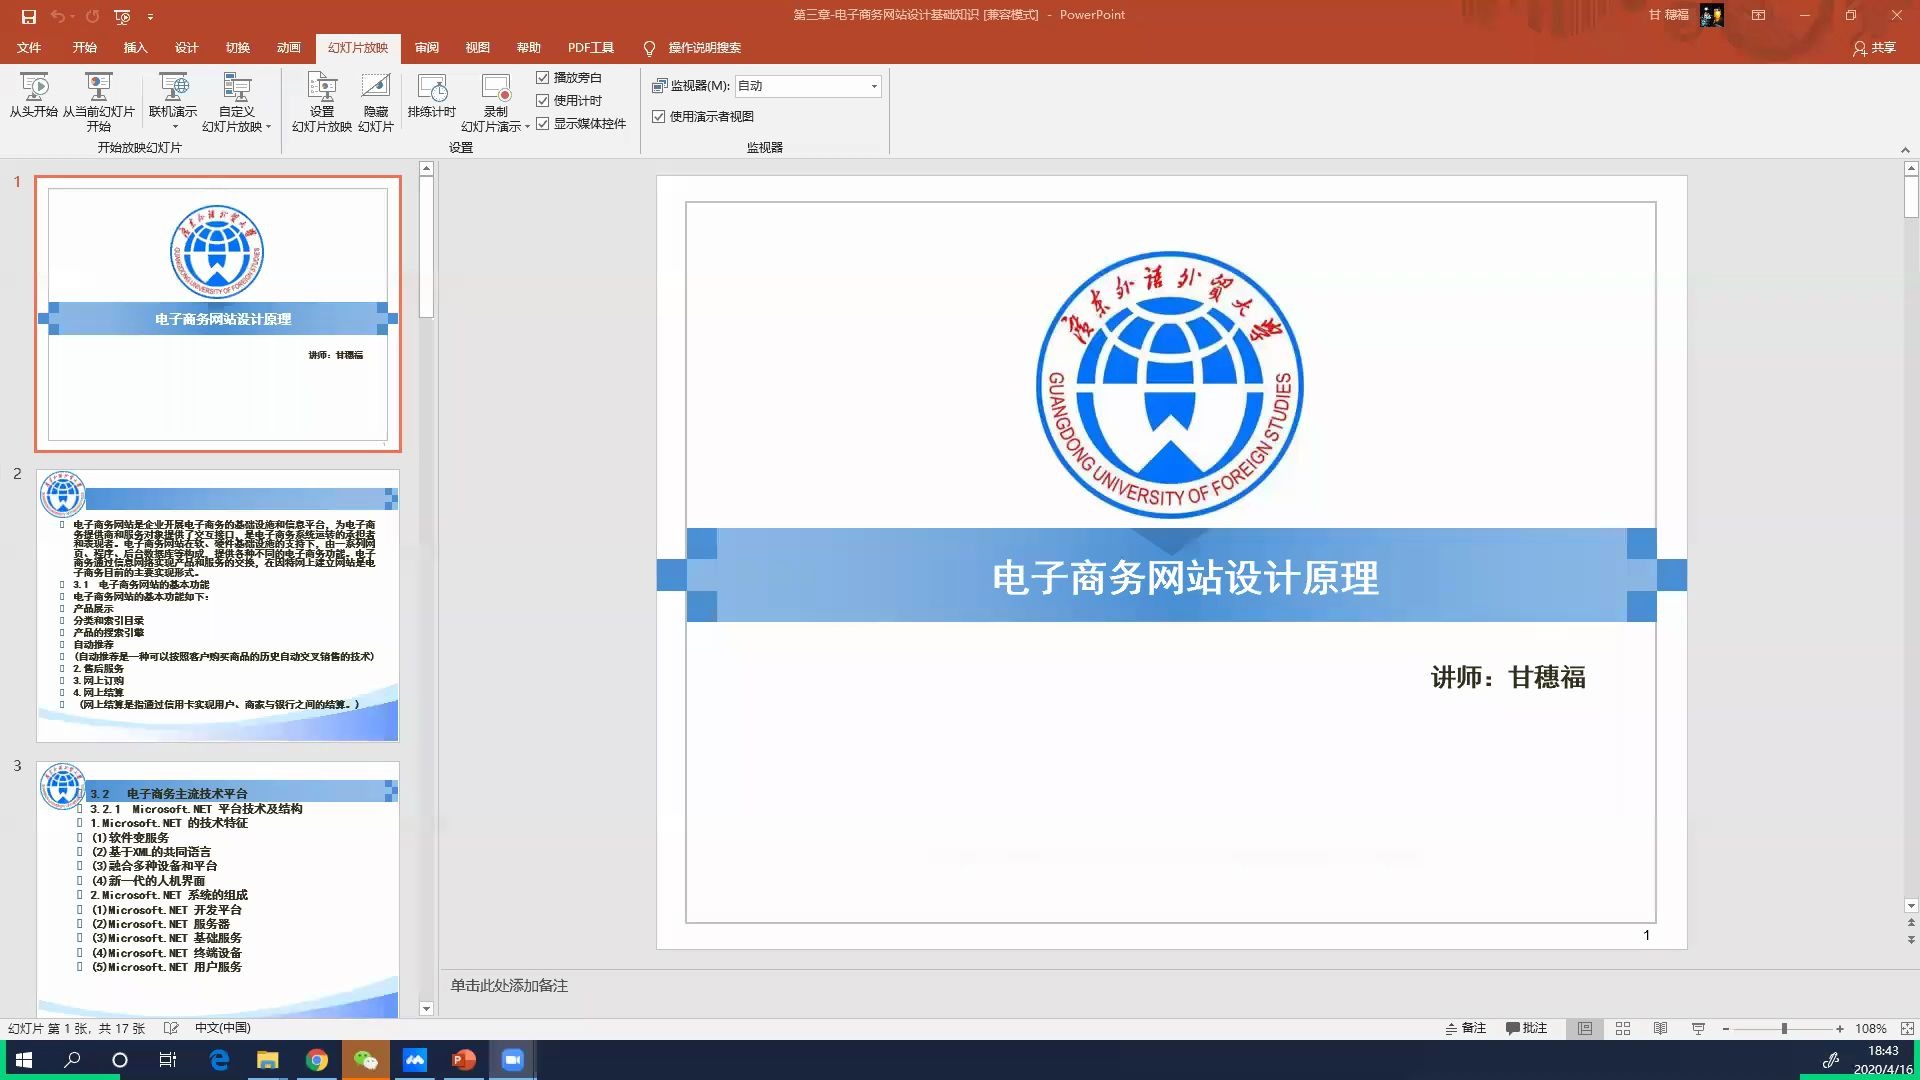This screenshot has width=1920, height=1080.
Task: Switch to Reading view icon
Action: (1660, 1028)
